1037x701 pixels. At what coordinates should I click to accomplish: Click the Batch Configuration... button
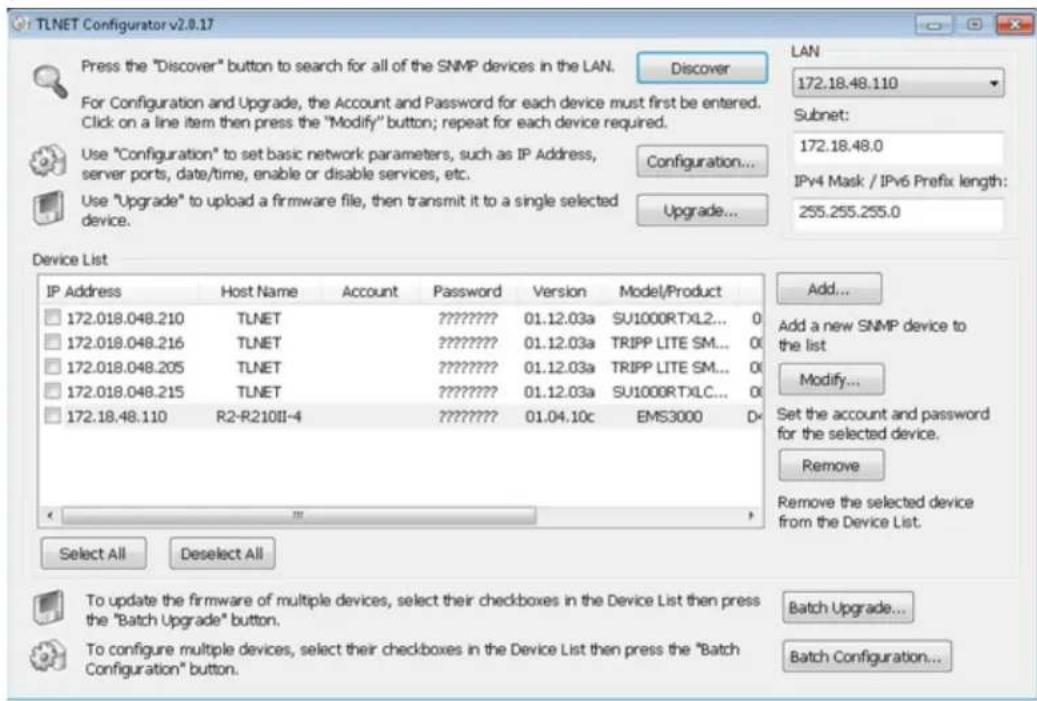click(866, 657)
